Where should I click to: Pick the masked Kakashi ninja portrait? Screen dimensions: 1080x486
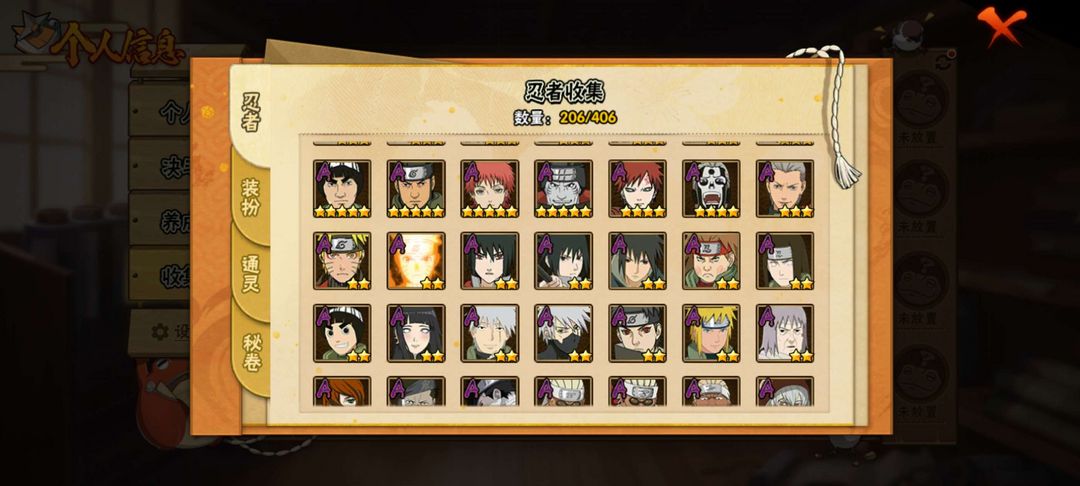tap(563, 333)
